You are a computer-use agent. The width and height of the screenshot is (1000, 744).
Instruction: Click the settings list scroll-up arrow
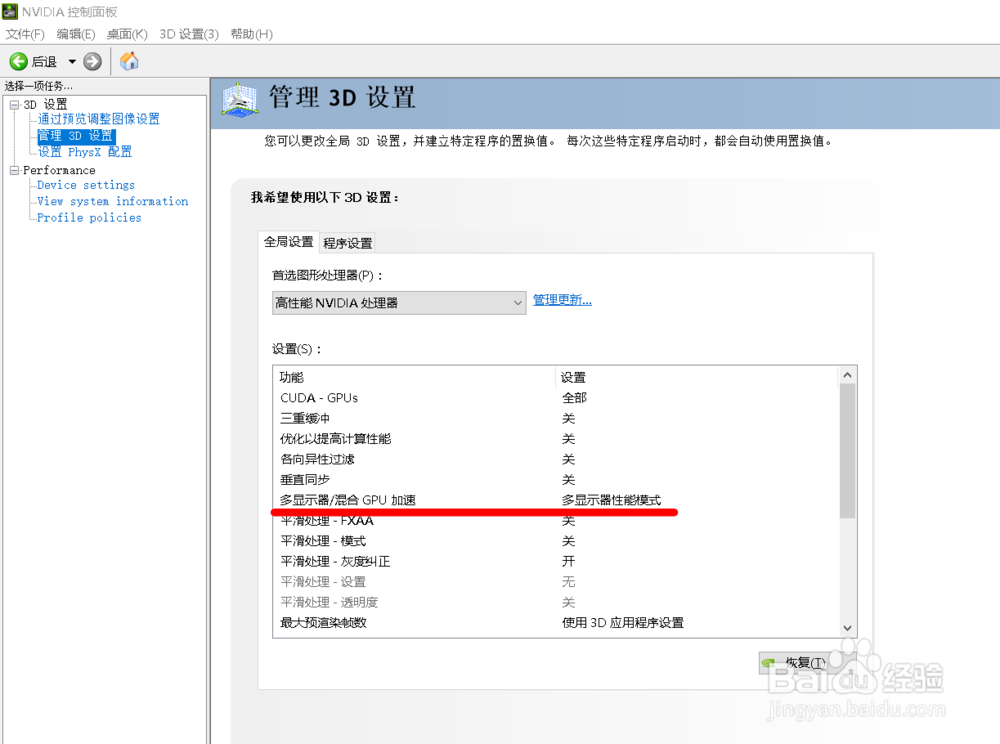tap(847, 376)
